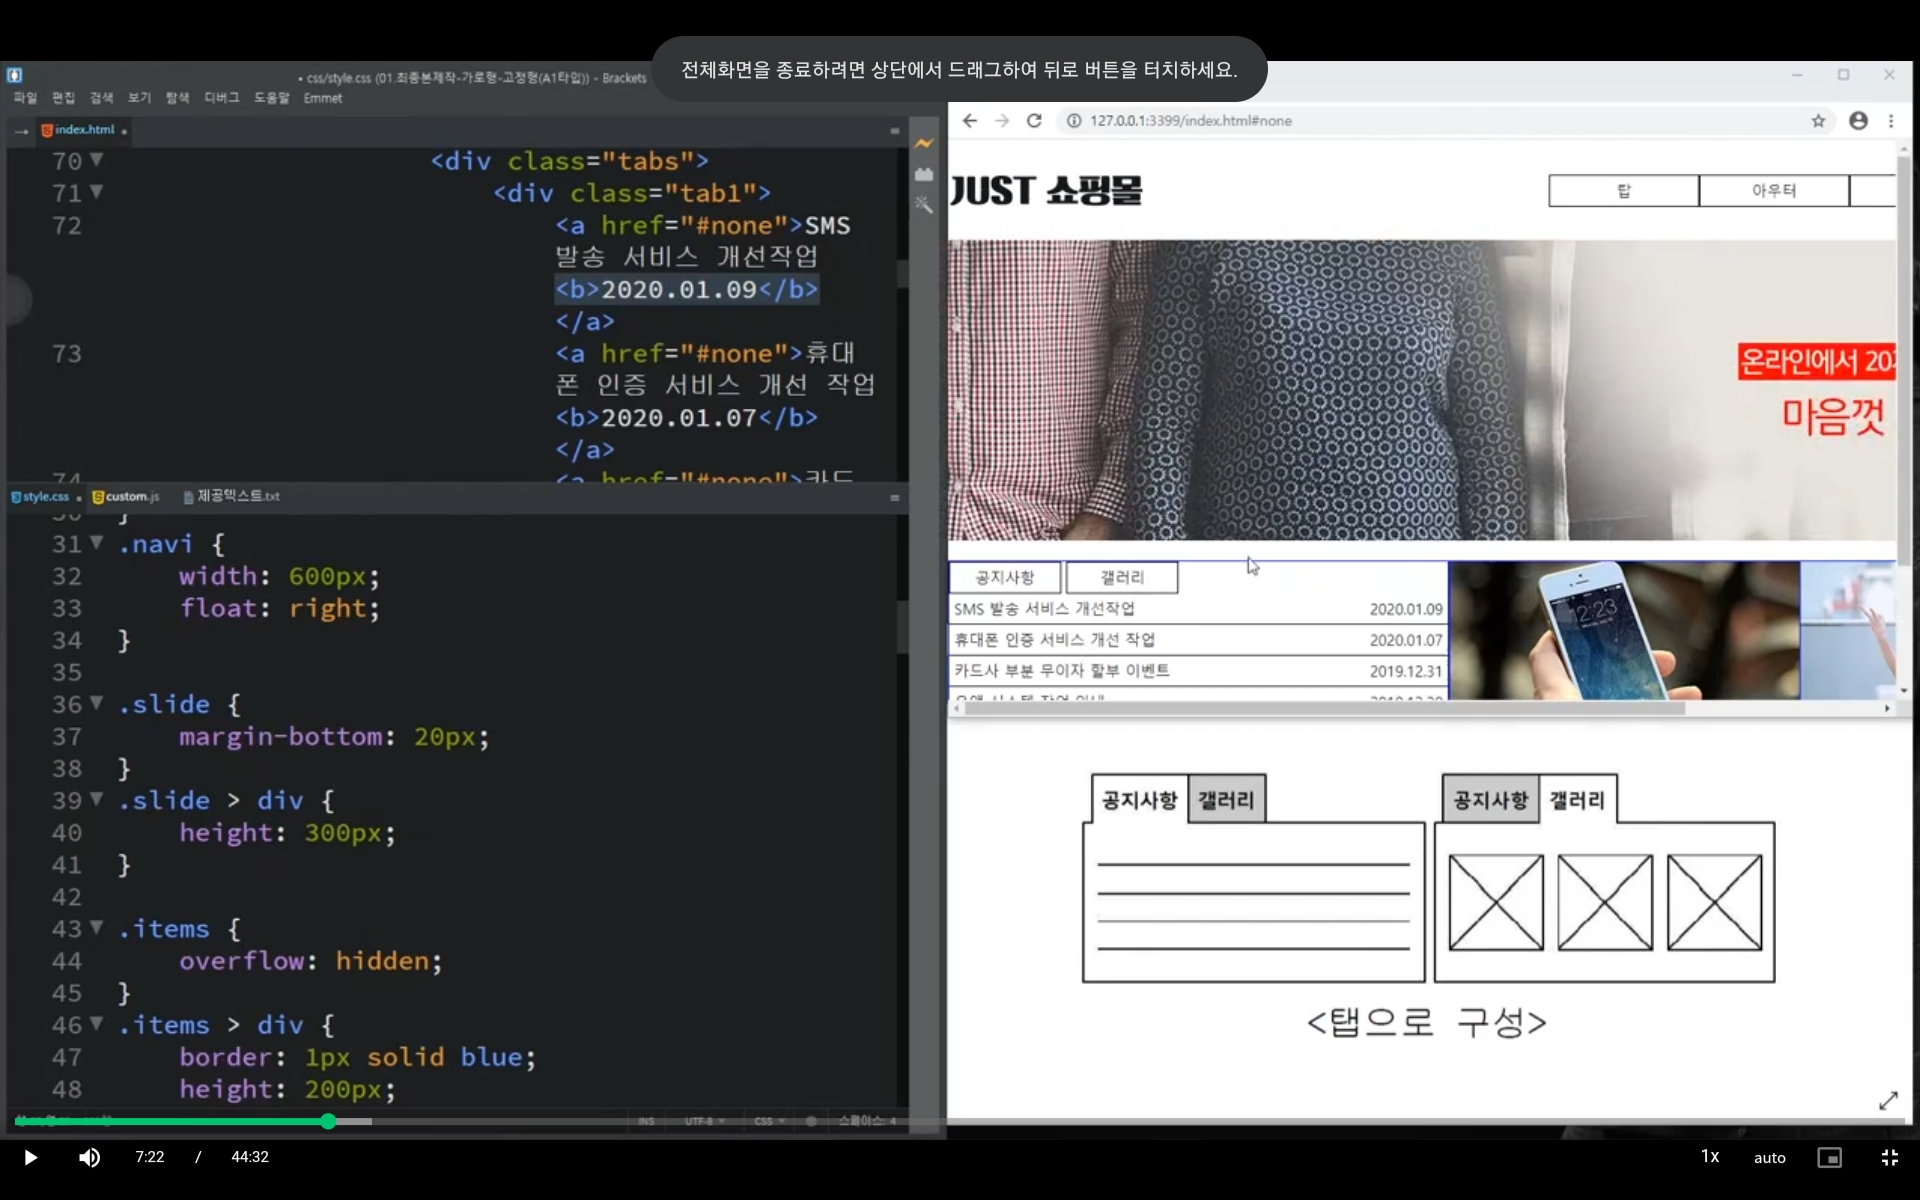Image resolution: width=1920 pixels, height=1200 pixels.
Task: Open the browser three-dot menu
Action: [1890, 121]
